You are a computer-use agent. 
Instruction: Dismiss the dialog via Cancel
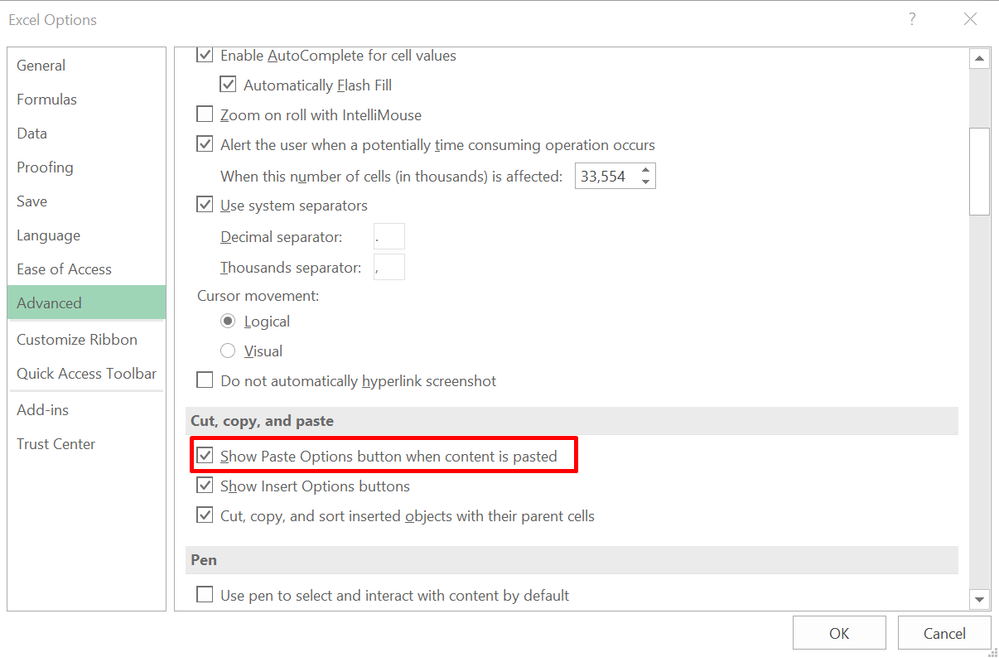coord(943,632)
